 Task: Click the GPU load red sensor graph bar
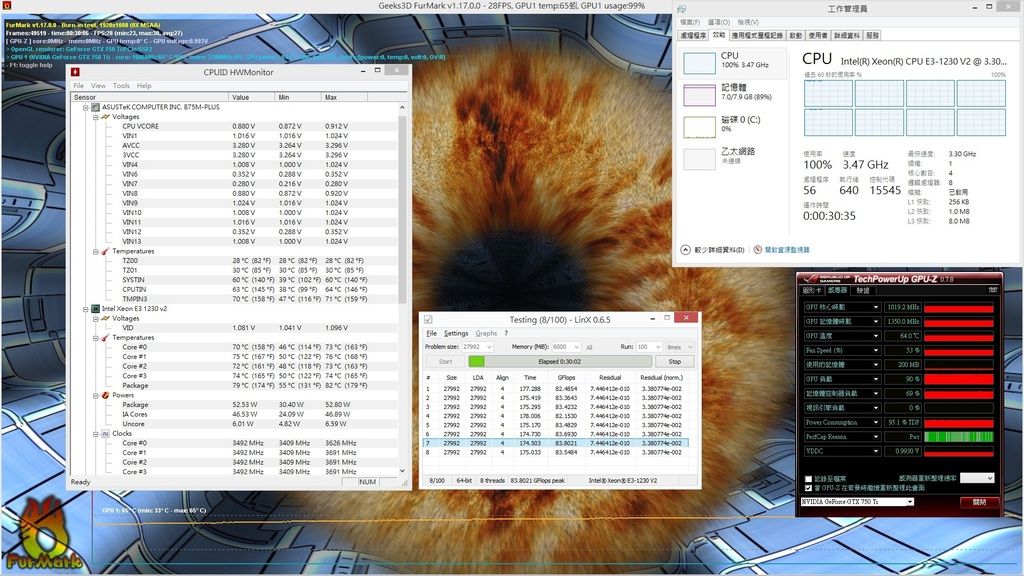pos(959,379)
